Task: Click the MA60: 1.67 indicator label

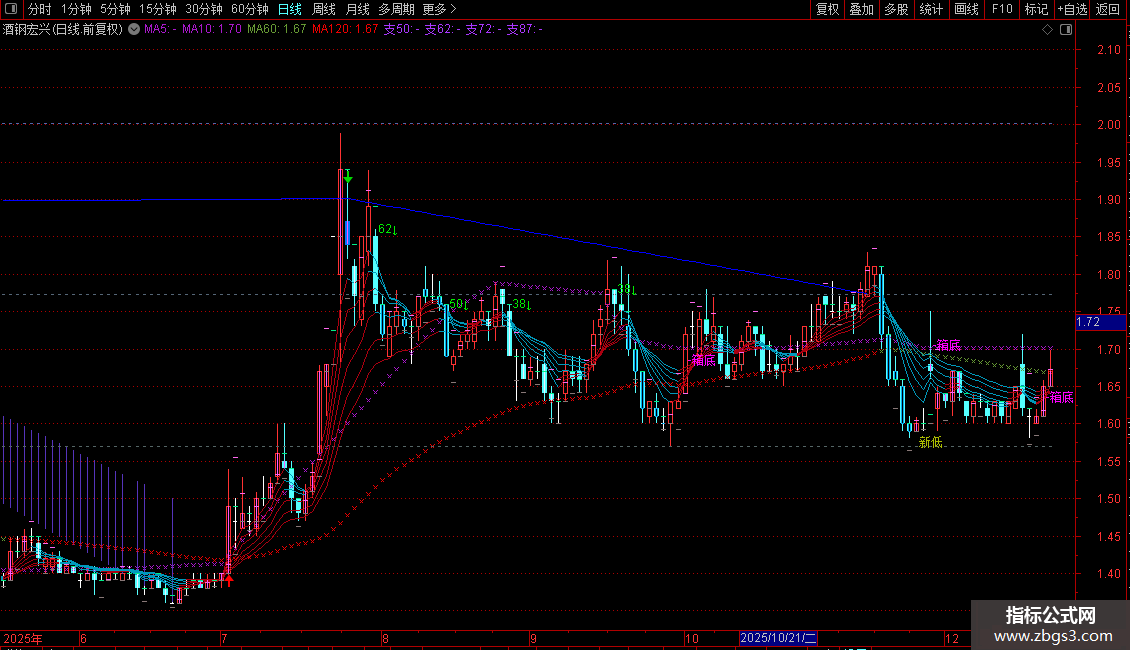Action: (277, 30)
